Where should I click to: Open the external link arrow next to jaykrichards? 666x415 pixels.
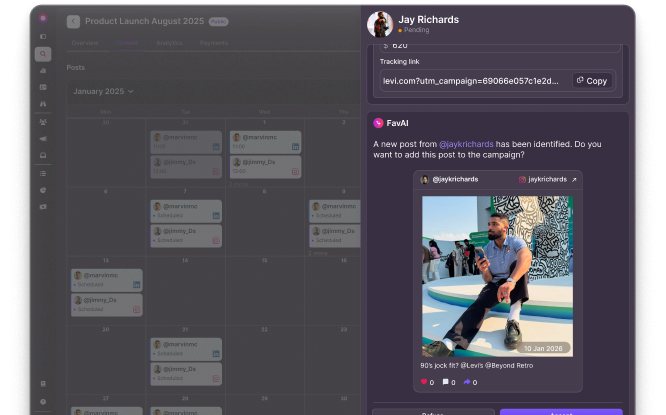[x=574, y=180]
